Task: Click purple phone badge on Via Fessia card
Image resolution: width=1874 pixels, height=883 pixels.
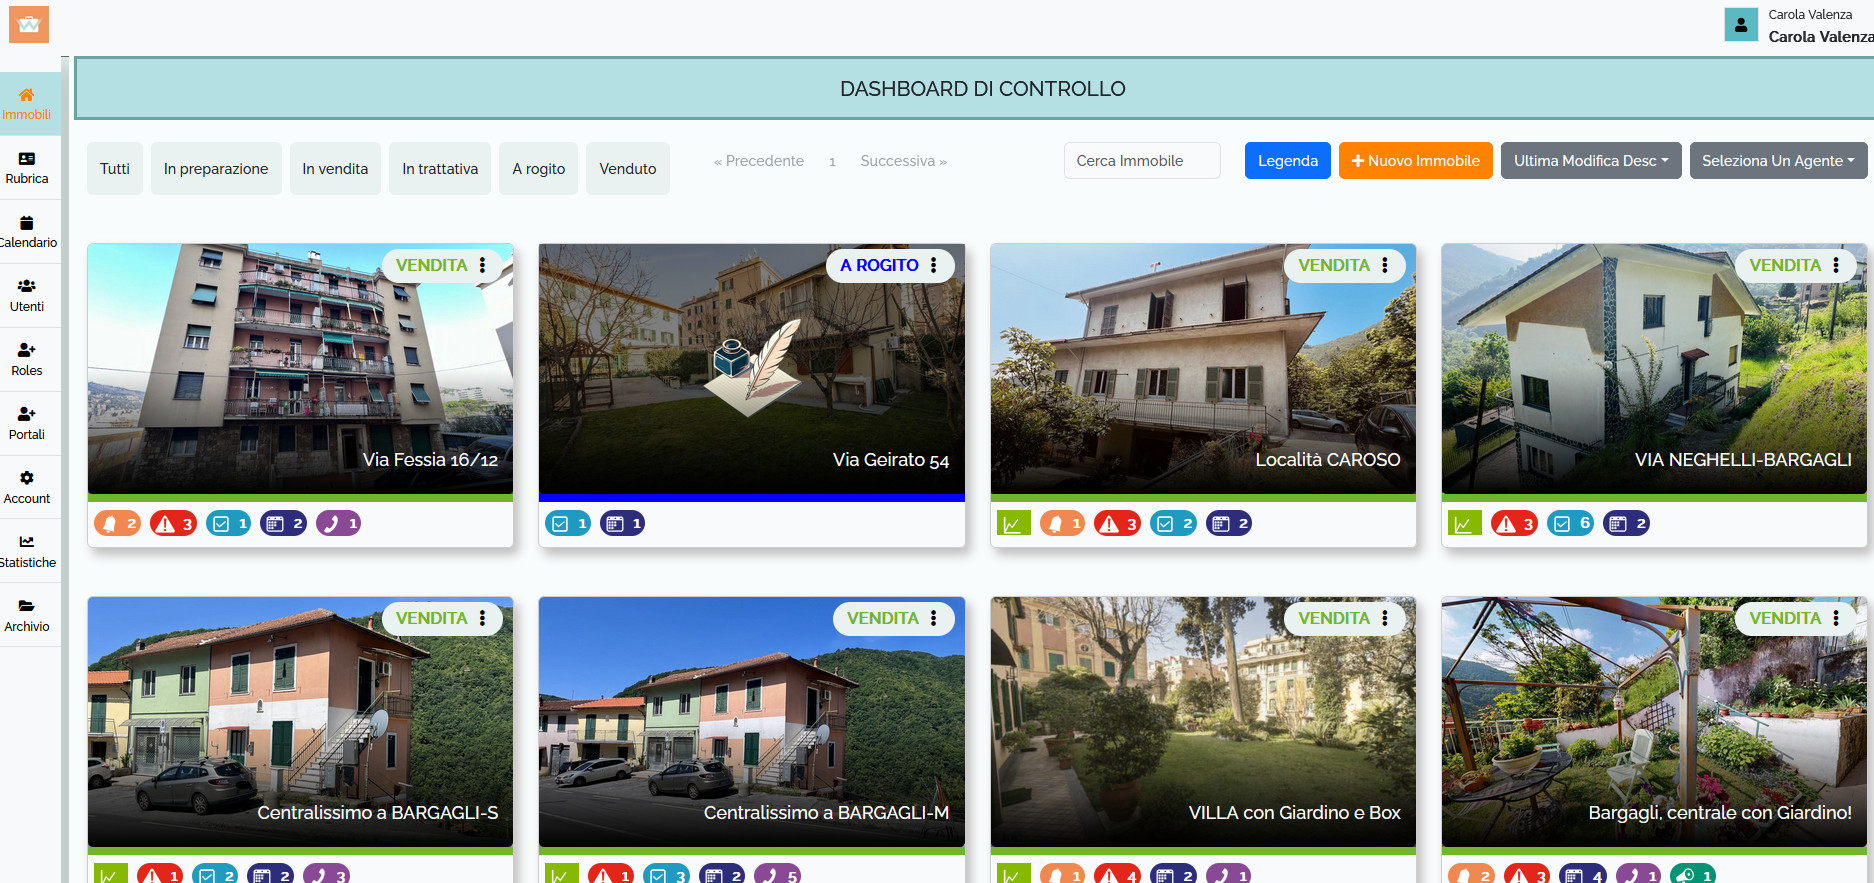Action: click(x=338, y=523)
